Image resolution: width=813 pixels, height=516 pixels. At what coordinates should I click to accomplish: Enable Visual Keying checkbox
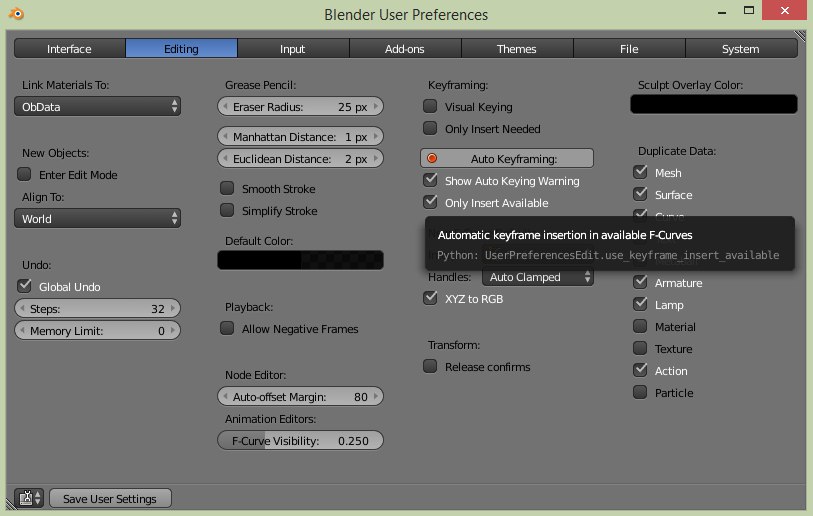(430, 106)
